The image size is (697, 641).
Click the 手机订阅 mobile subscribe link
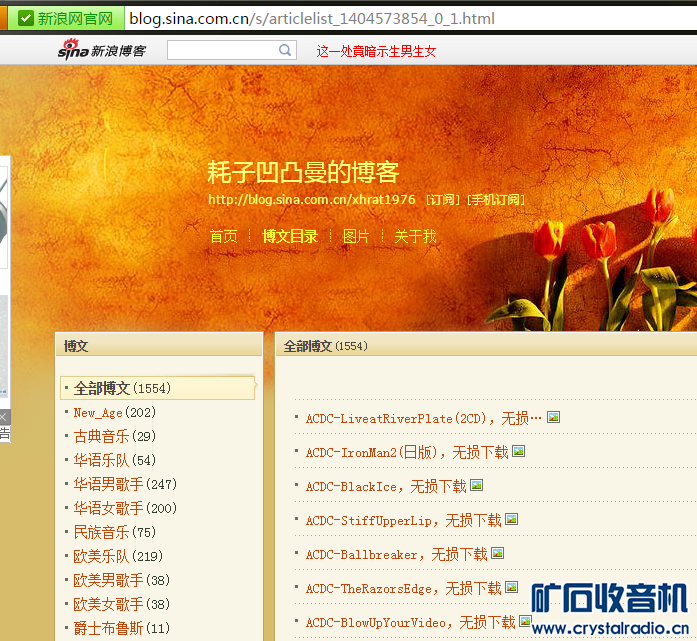pos(496,200)
